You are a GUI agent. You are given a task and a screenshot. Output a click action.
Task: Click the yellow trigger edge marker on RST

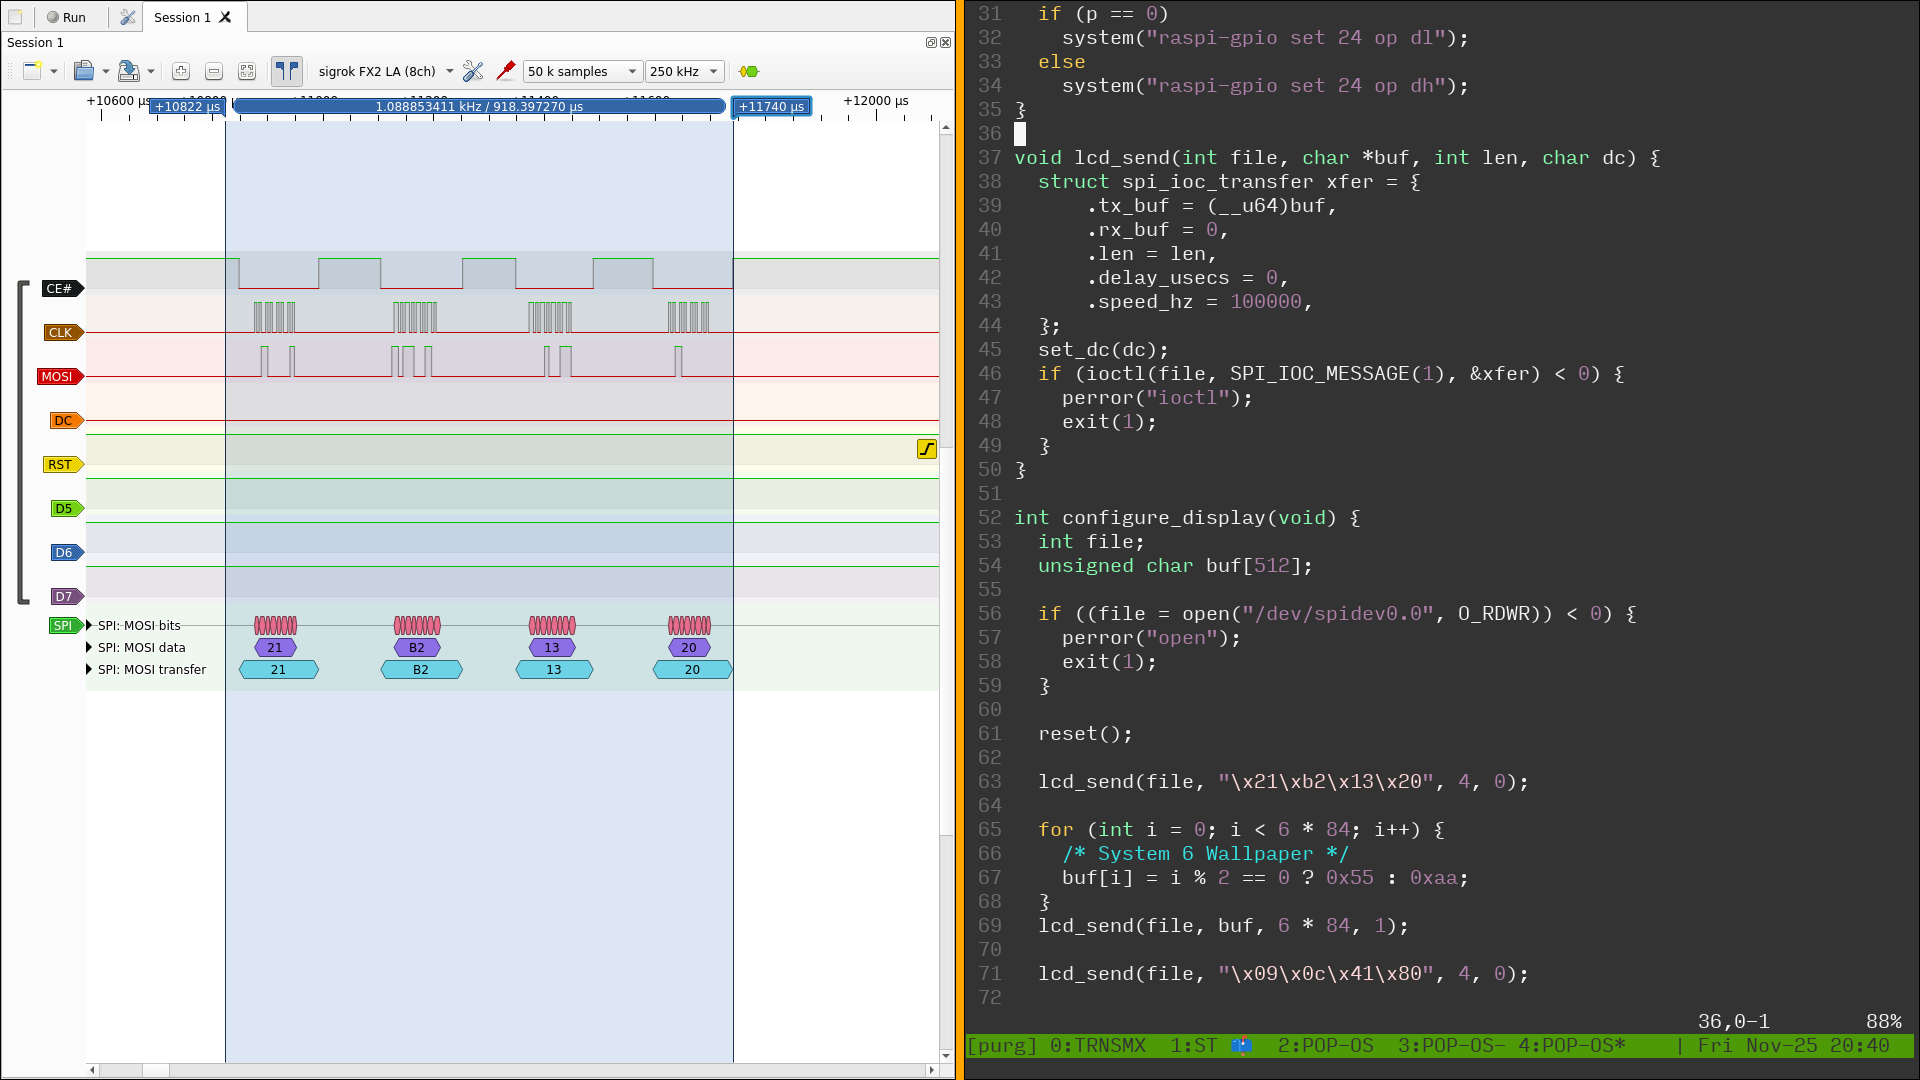[926, 449]
